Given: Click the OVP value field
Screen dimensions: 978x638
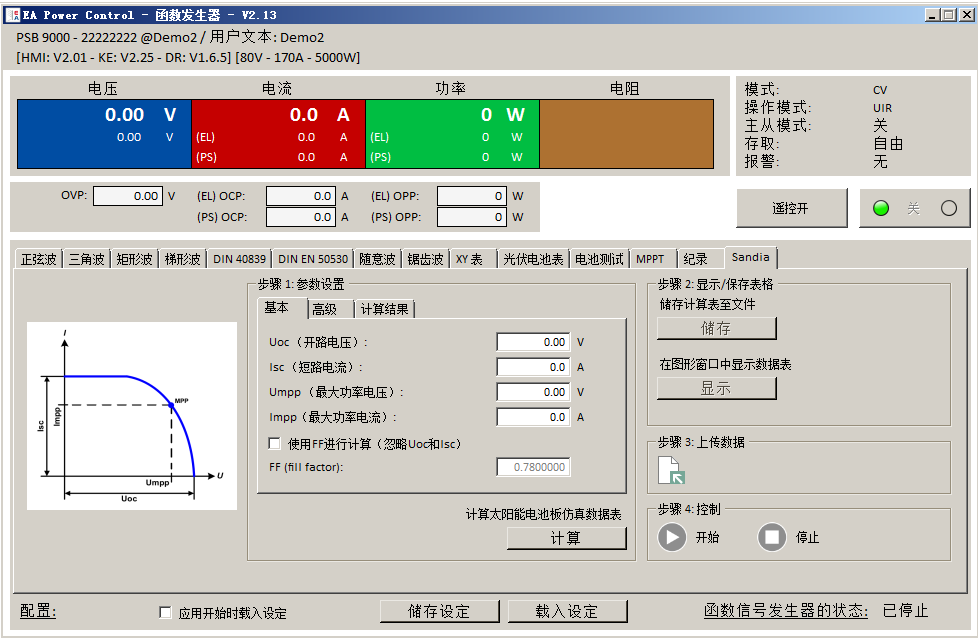Looking at the screenshot, I should point(128,196).
